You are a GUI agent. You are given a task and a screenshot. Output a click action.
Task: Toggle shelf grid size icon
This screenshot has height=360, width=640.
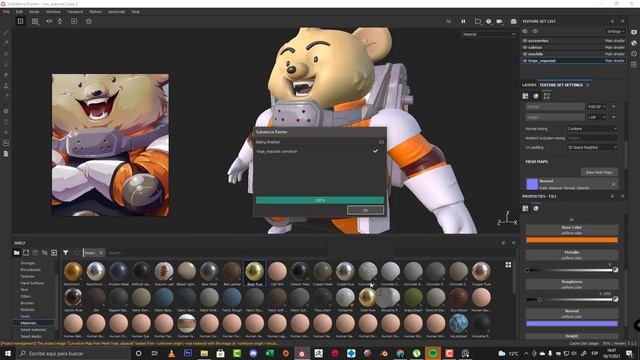(x=508, y=265)
